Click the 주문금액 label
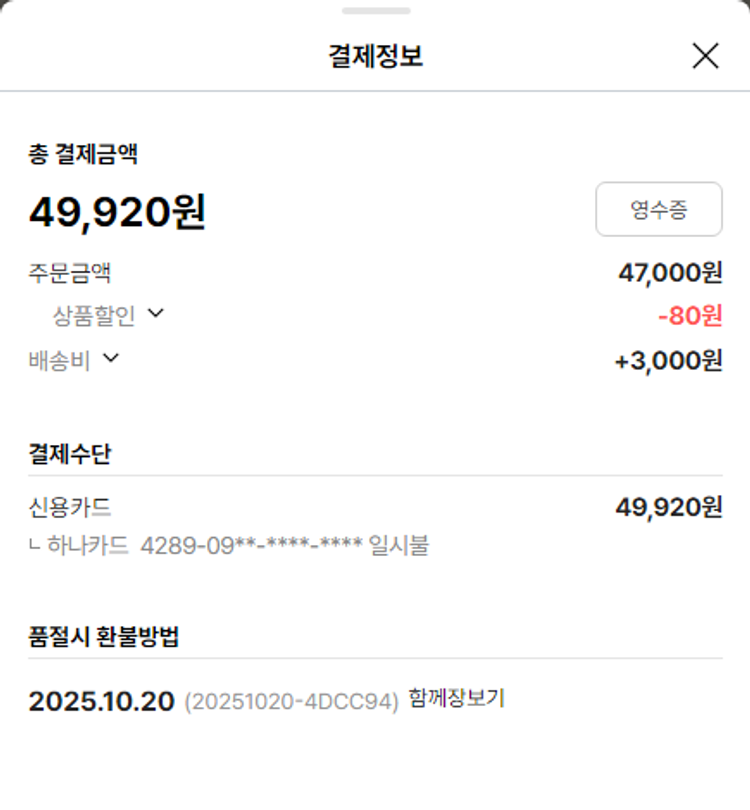Image resolution: width=750 pixels, height=810 pixels. pos(70,272)
